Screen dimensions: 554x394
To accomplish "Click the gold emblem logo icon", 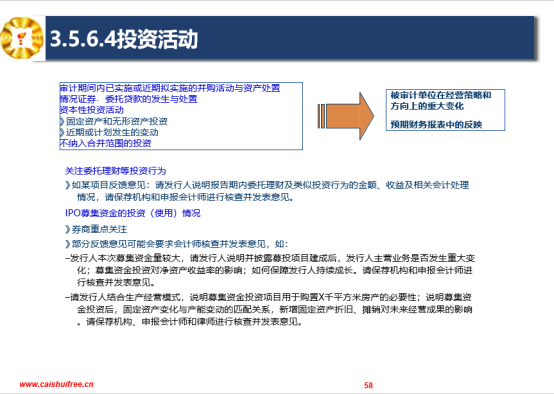I will point(22,38).
